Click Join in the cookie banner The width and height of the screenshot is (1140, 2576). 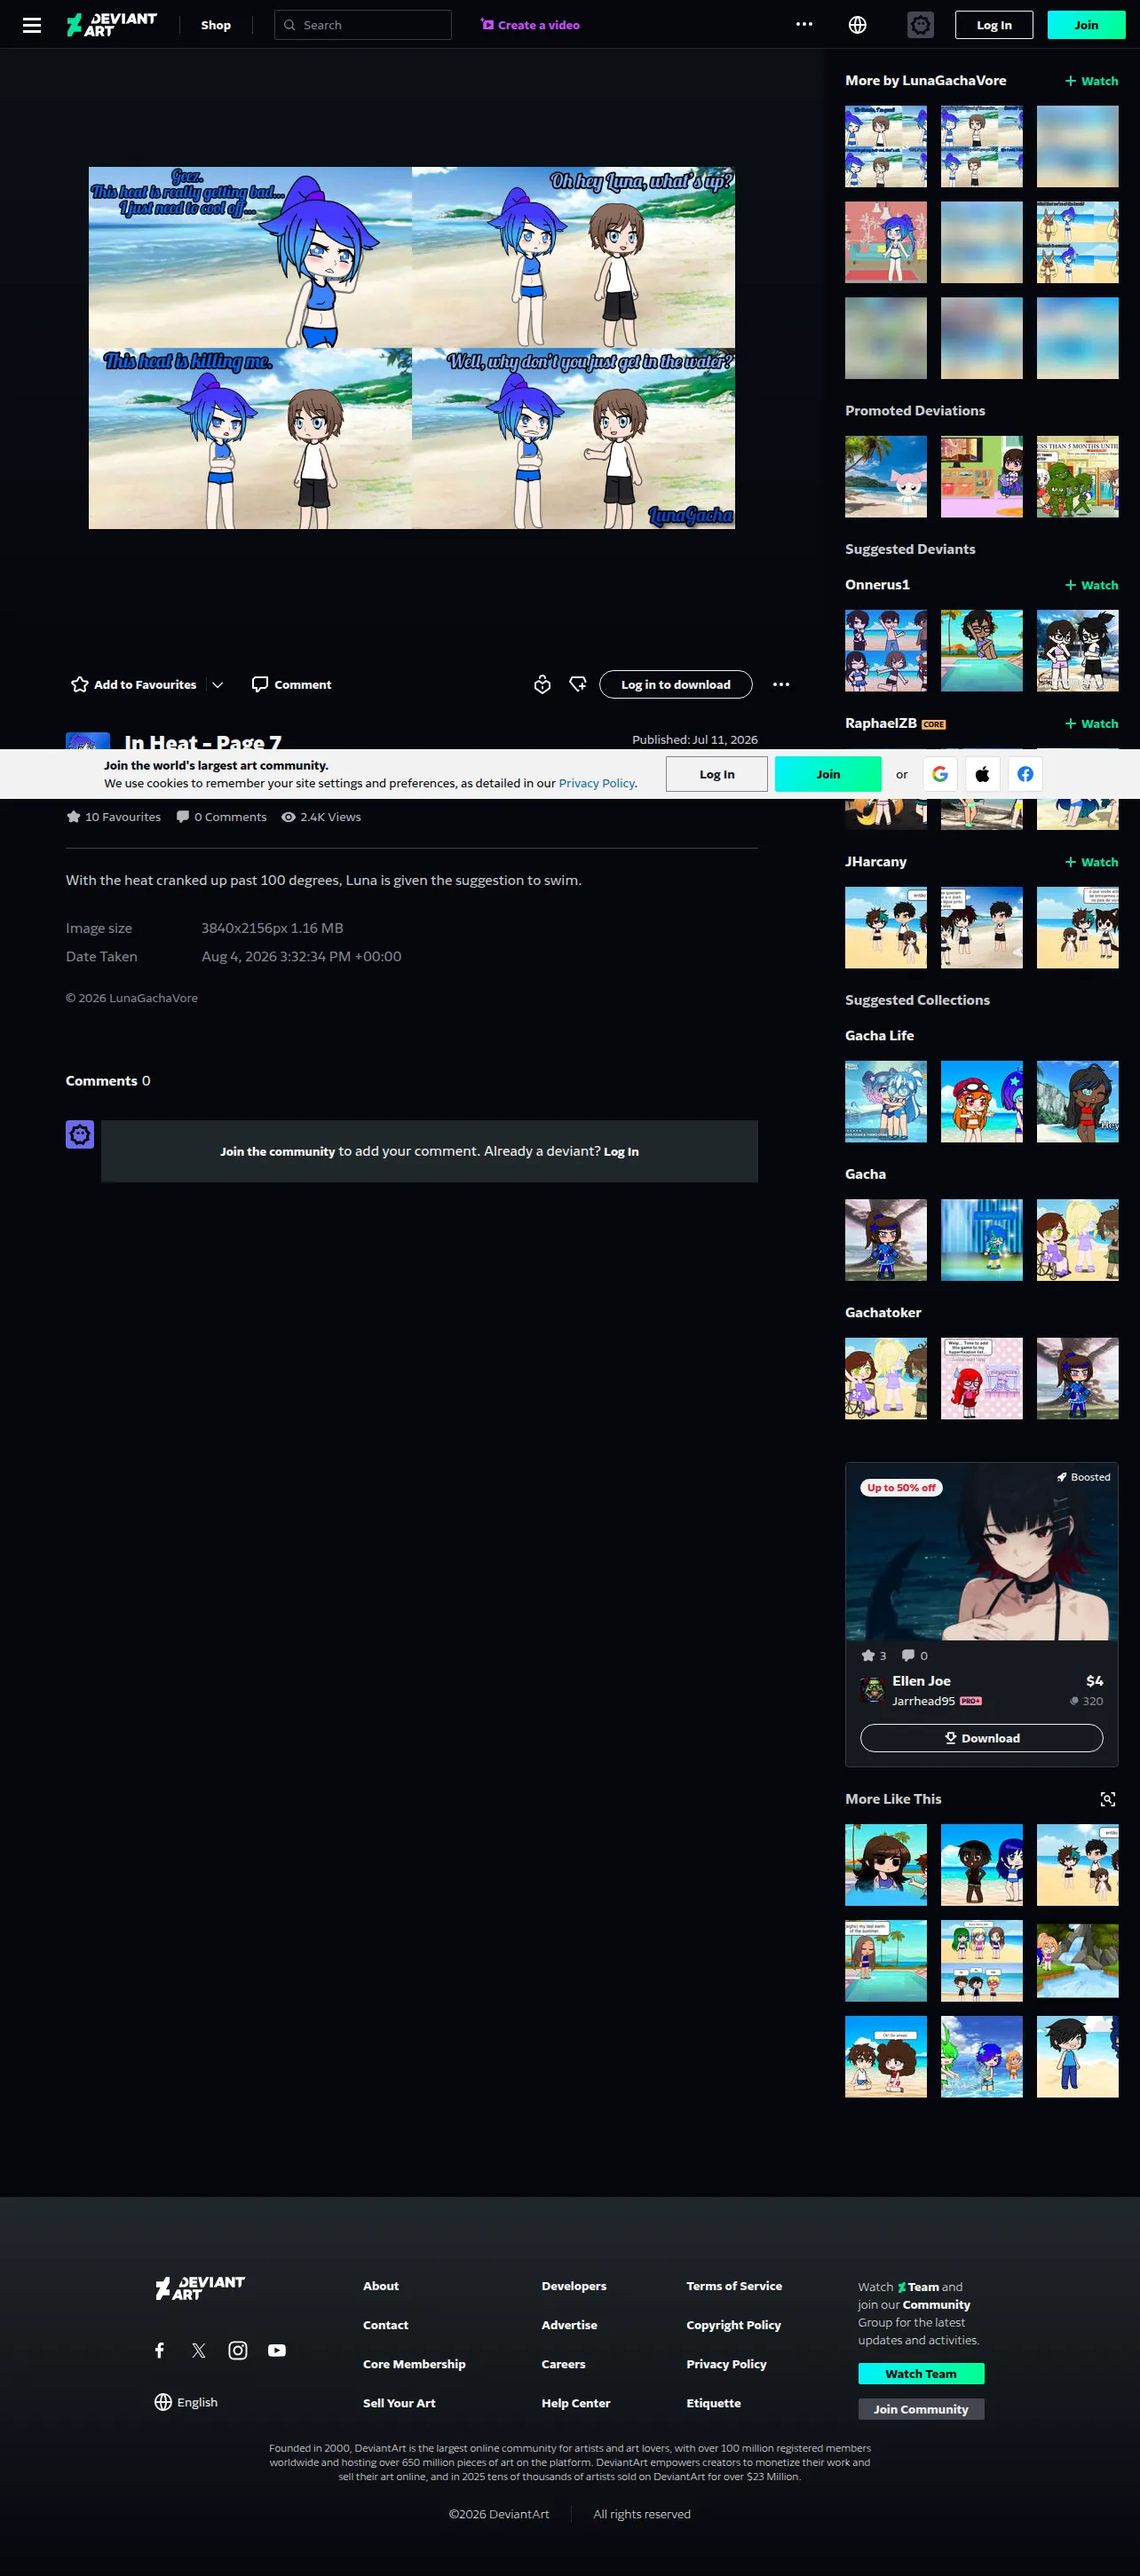[x=828, y=774]
